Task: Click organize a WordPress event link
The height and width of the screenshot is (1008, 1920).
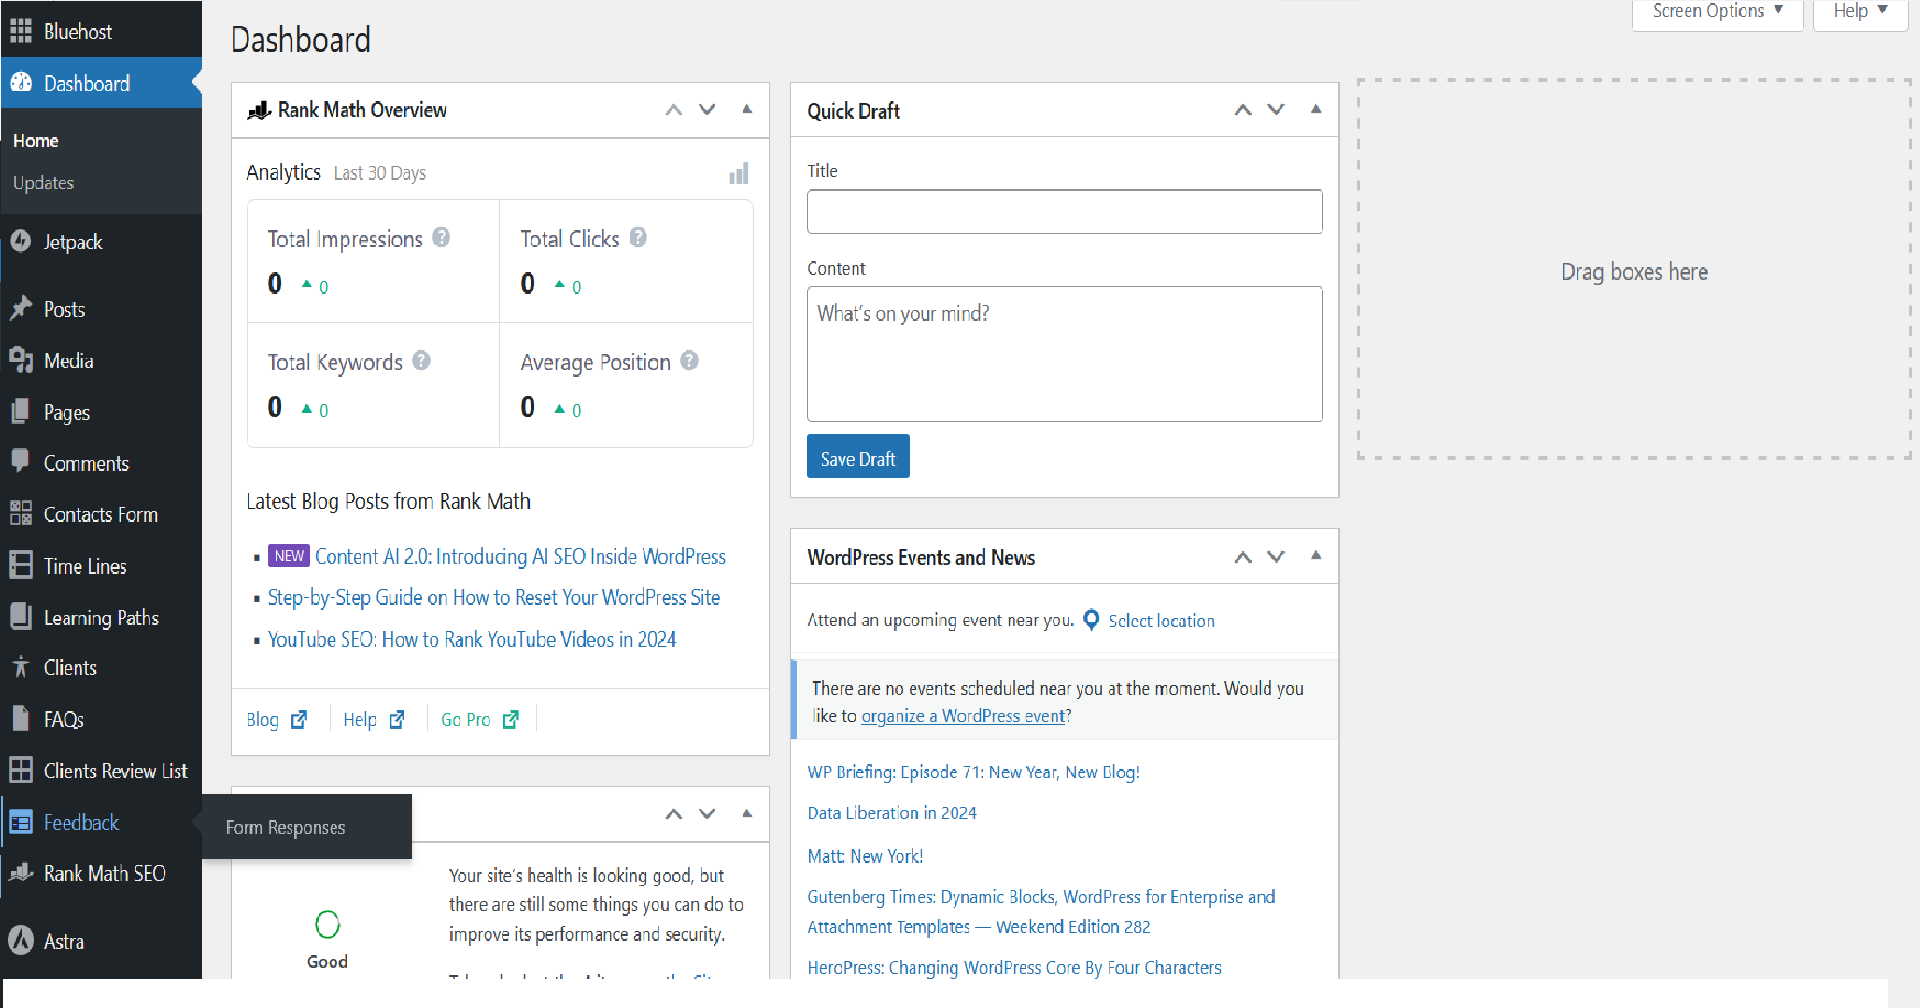Action: [x=963, y=716]
